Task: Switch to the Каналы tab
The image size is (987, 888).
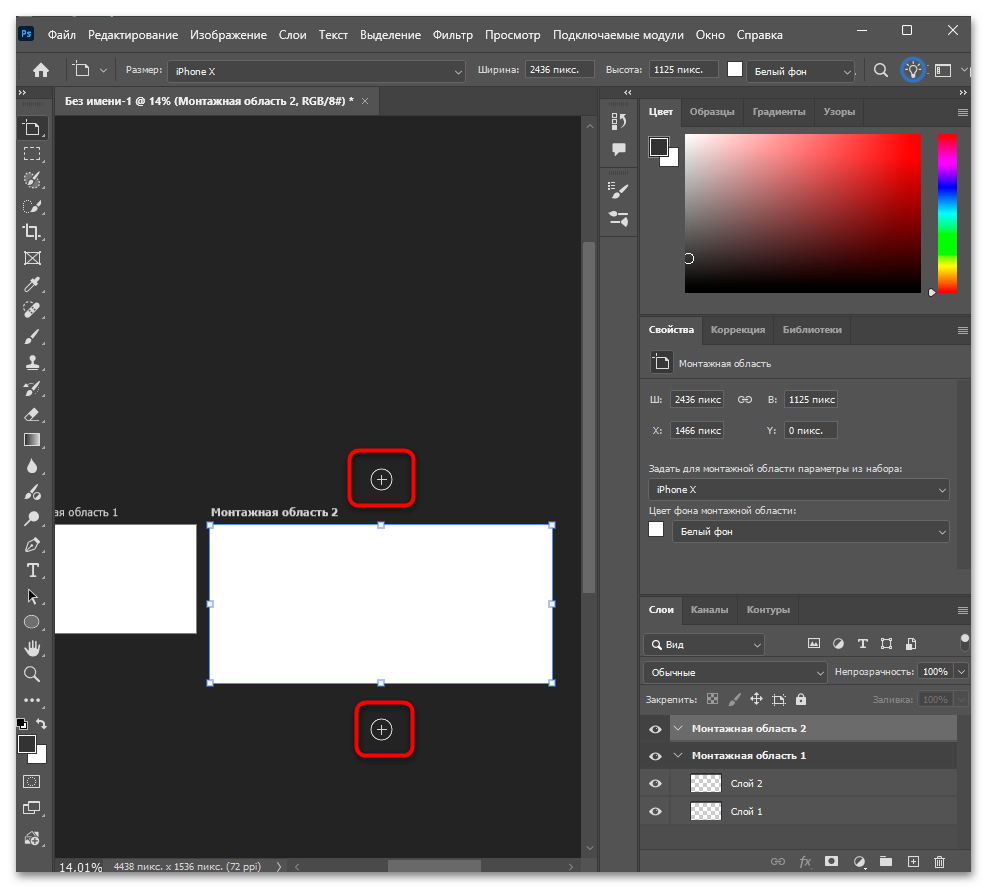Action: pyautogui.click(x=709, y=609)
